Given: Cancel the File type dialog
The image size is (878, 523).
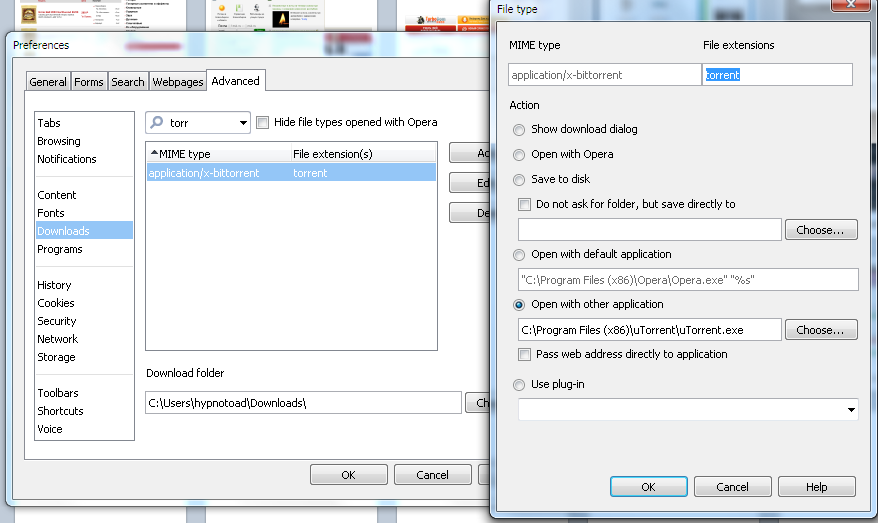Looking at the screenshot, I should 732,487.
